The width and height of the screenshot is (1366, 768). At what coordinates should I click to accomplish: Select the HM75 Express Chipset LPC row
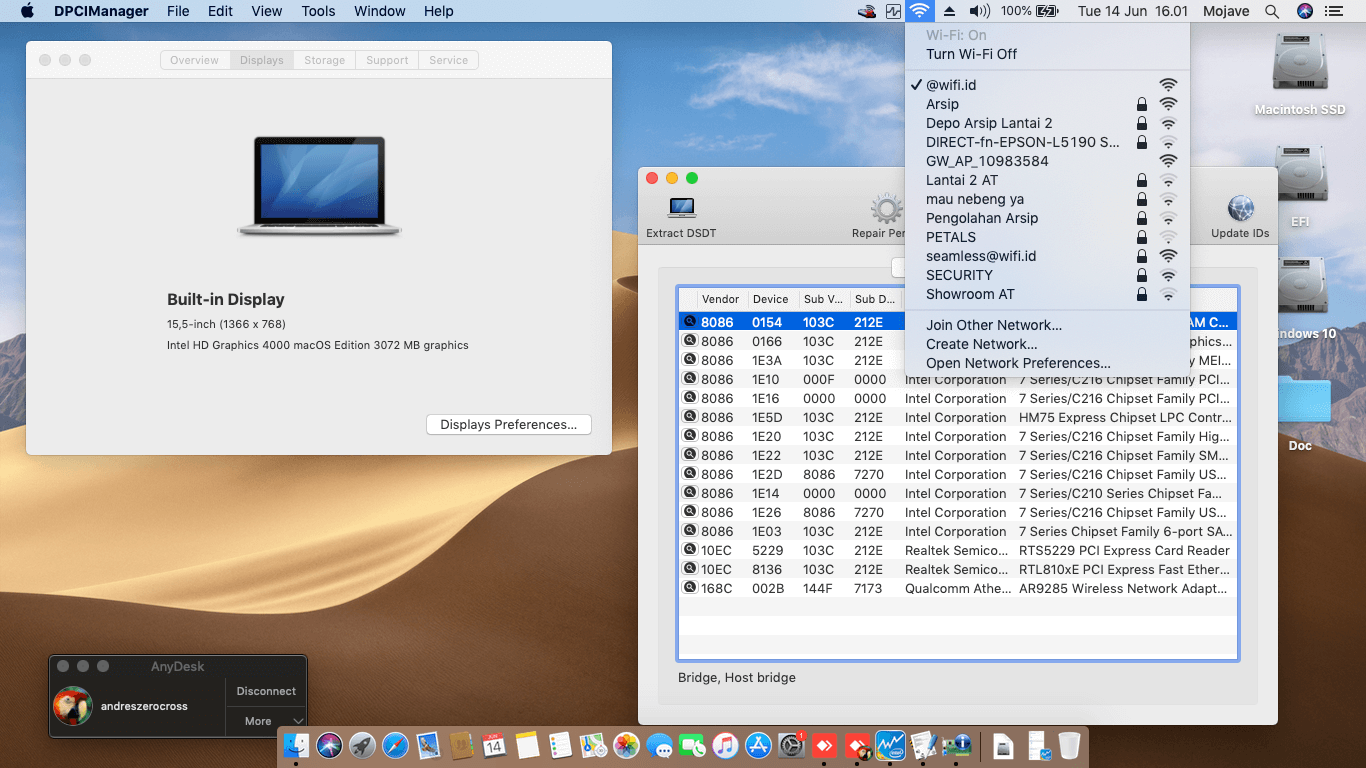click(x=957, y=417)
